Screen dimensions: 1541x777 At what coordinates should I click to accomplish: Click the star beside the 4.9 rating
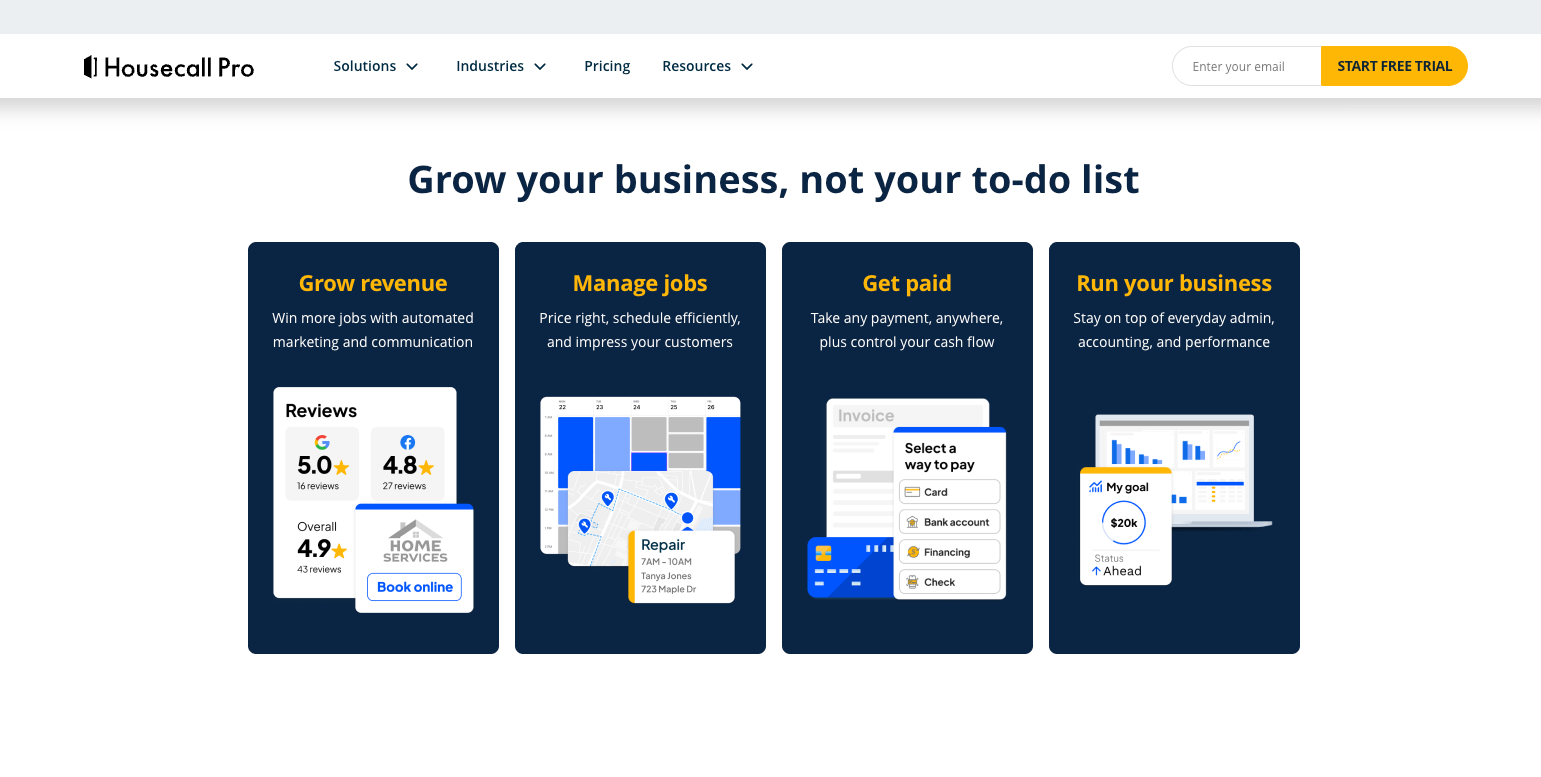pos(340,550)
